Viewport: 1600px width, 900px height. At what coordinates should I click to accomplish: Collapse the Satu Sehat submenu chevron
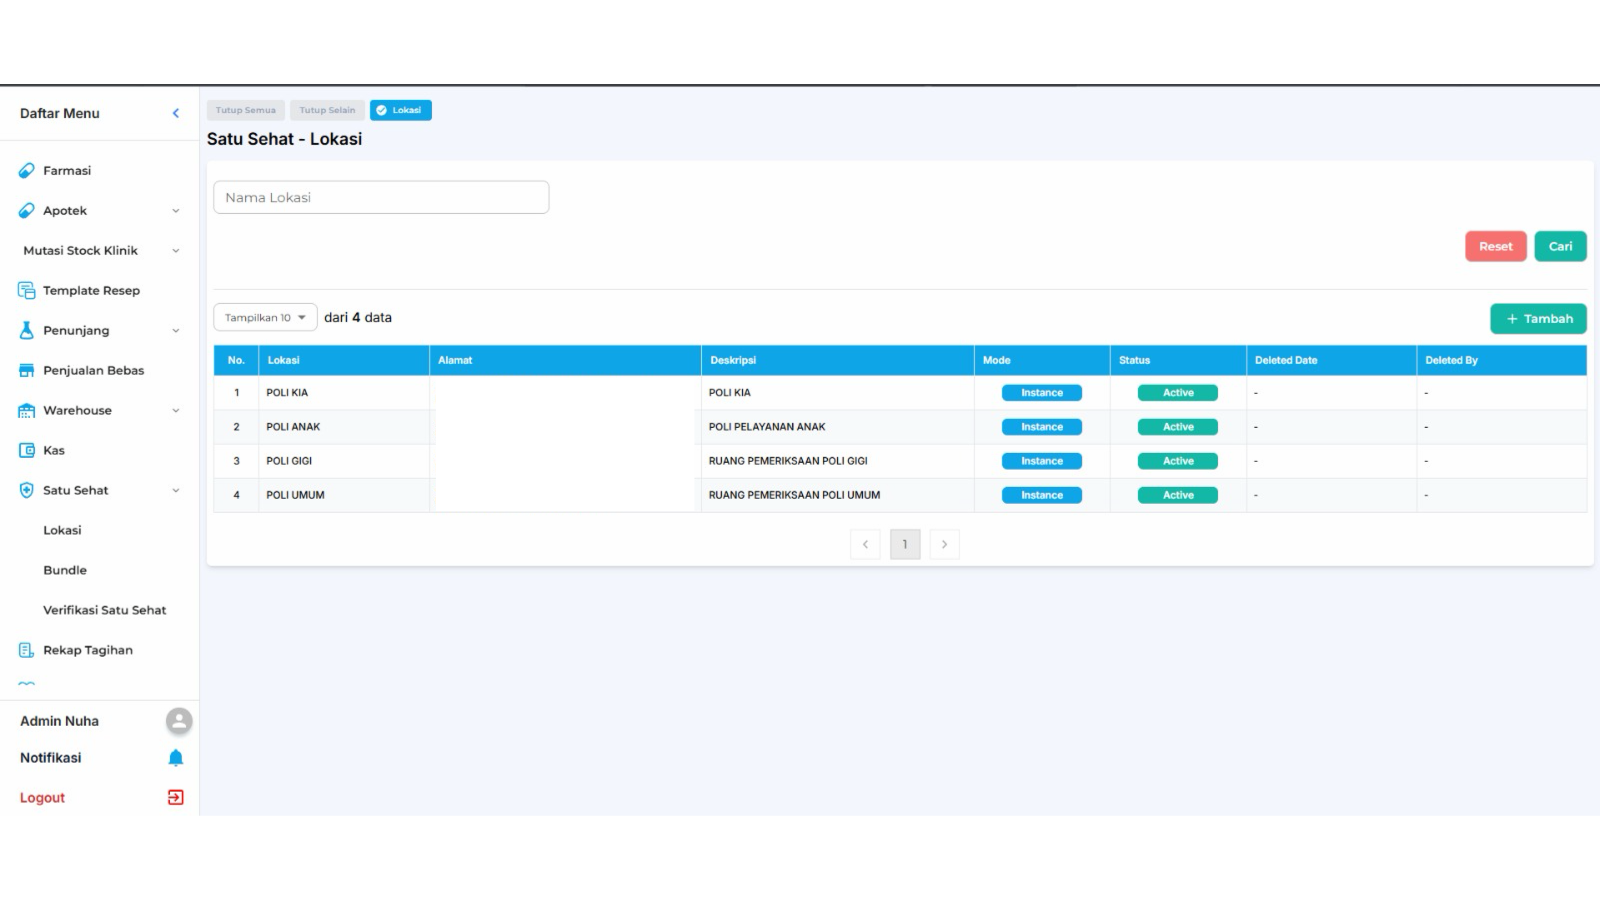click(176, 491)
